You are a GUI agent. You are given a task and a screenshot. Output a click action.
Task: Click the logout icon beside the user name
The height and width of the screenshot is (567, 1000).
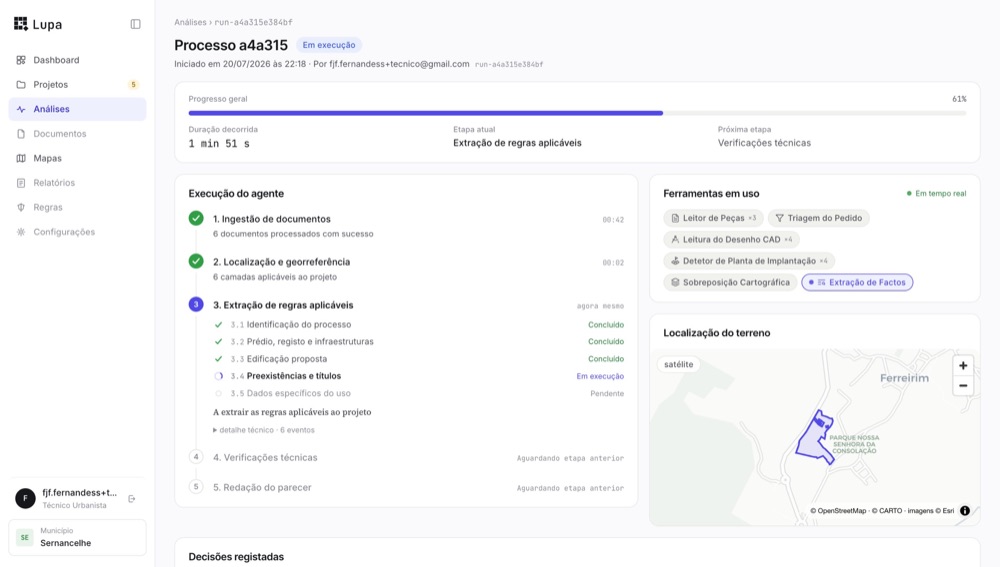point(131,499)
